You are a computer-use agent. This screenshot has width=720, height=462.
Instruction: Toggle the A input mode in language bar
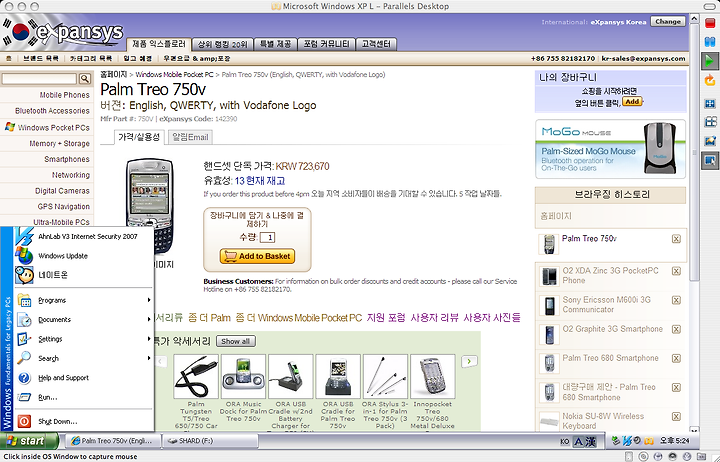click(x=579, y=441)
